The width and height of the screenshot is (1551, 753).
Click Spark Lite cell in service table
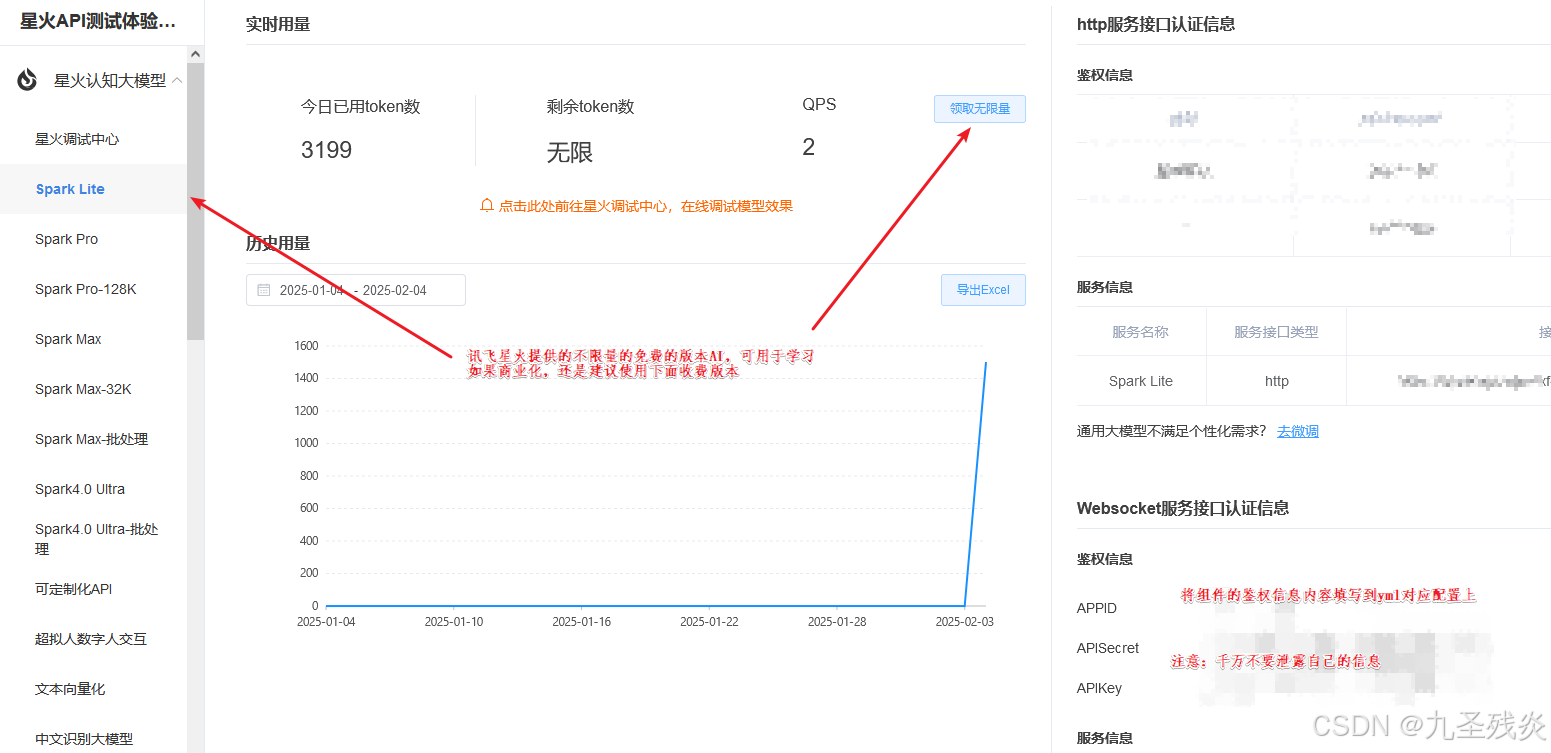(x=1141, y=381)
